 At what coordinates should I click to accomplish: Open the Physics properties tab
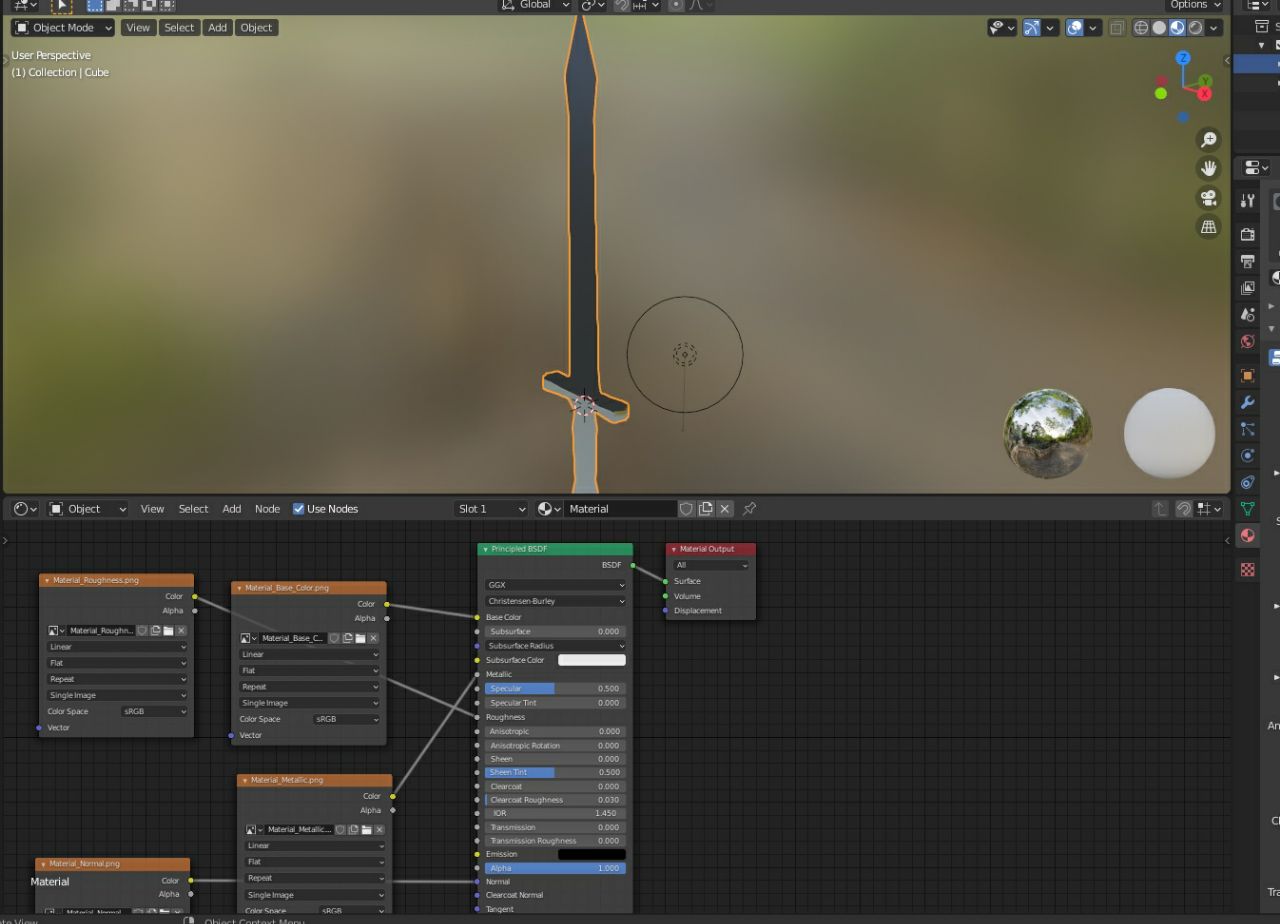tap(1247, 456)
